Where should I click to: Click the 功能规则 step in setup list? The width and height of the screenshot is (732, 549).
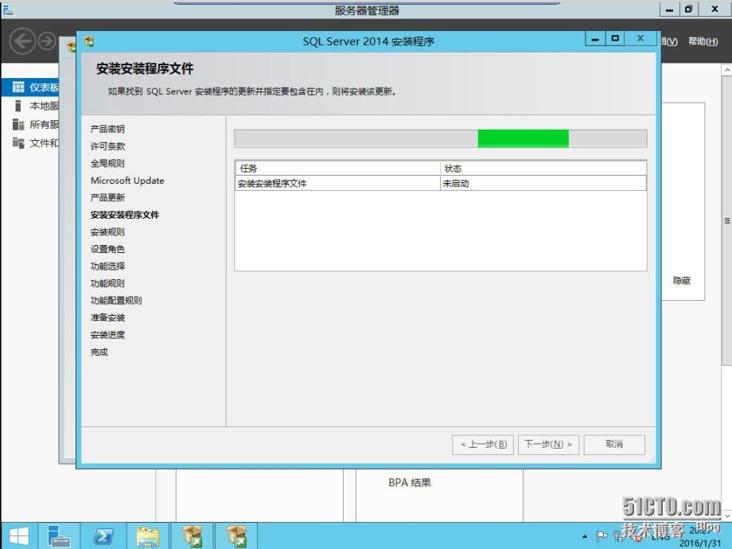[107, 283]
